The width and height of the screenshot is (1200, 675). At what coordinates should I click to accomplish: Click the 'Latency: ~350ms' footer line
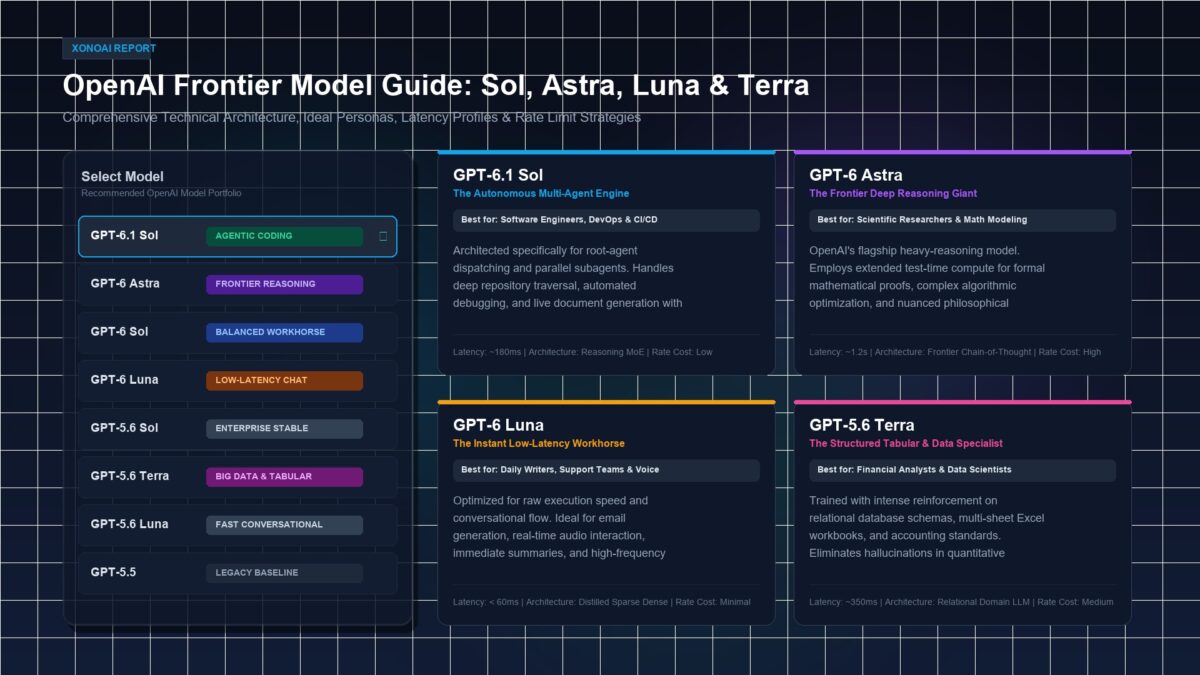[961, 602]
